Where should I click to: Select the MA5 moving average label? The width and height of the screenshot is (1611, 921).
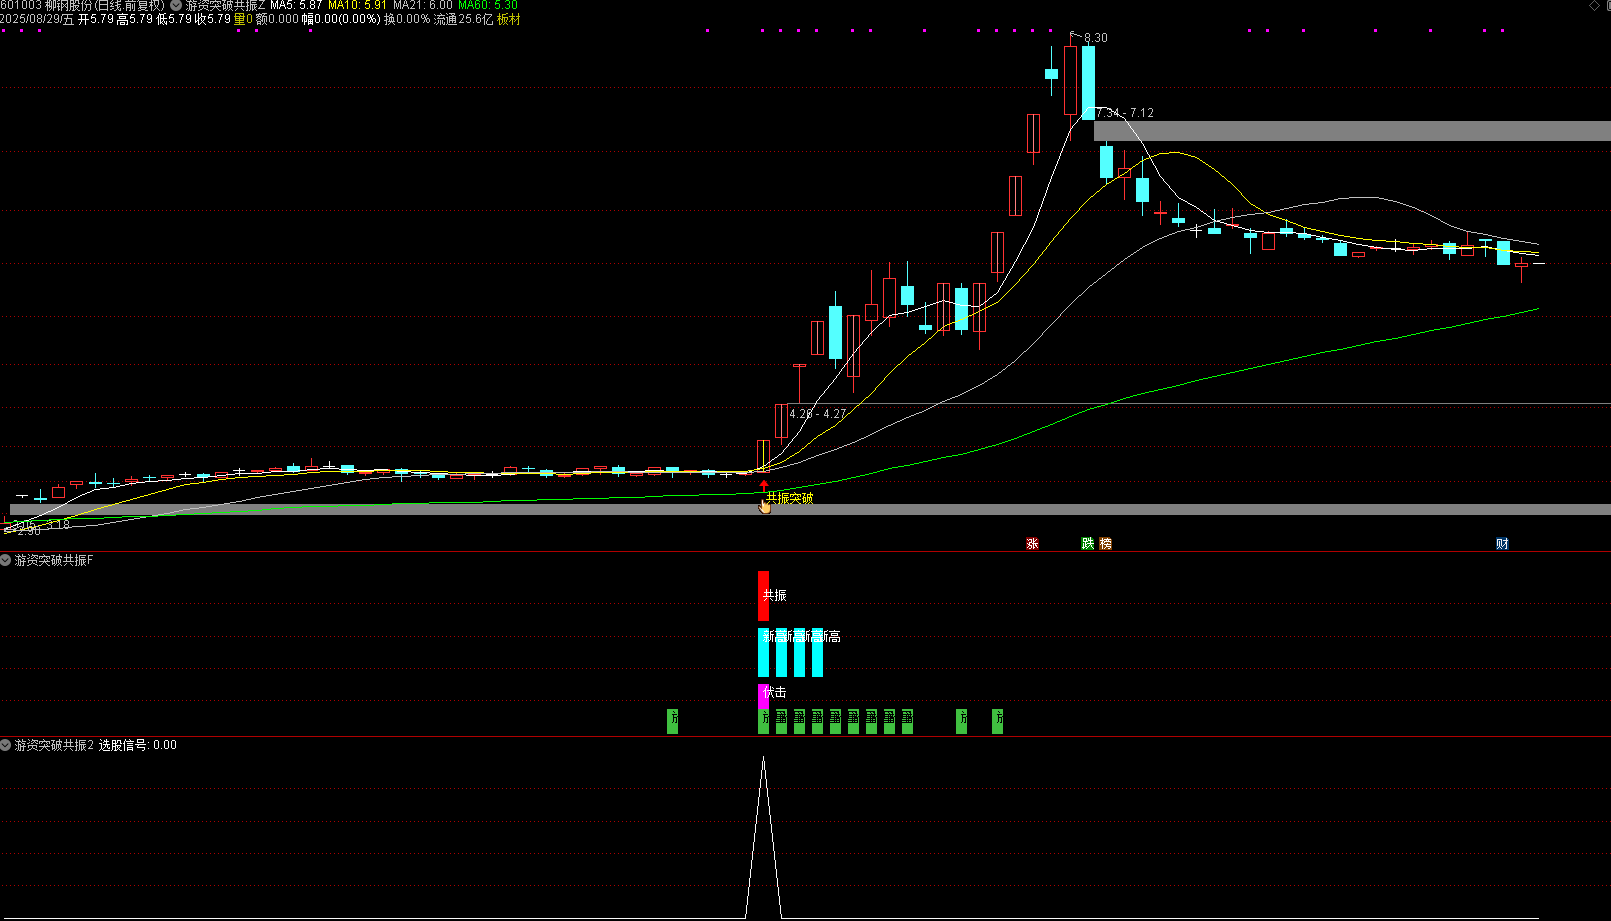pyautogui.click(x=296, y=6)
